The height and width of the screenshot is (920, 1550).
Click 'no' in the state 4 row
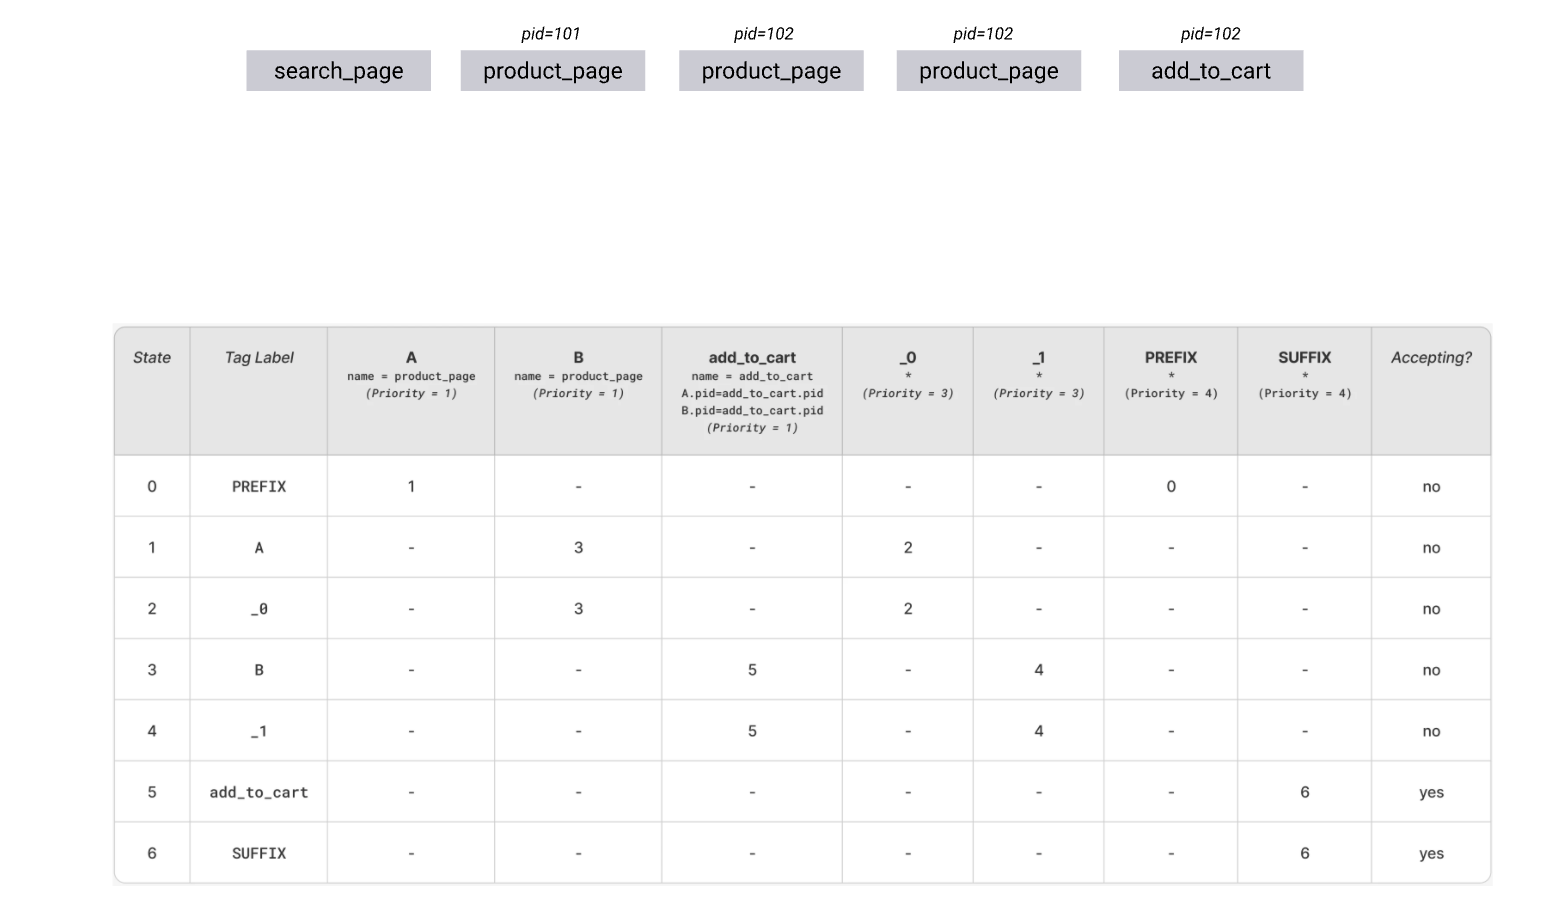(x=1431, y=732)
